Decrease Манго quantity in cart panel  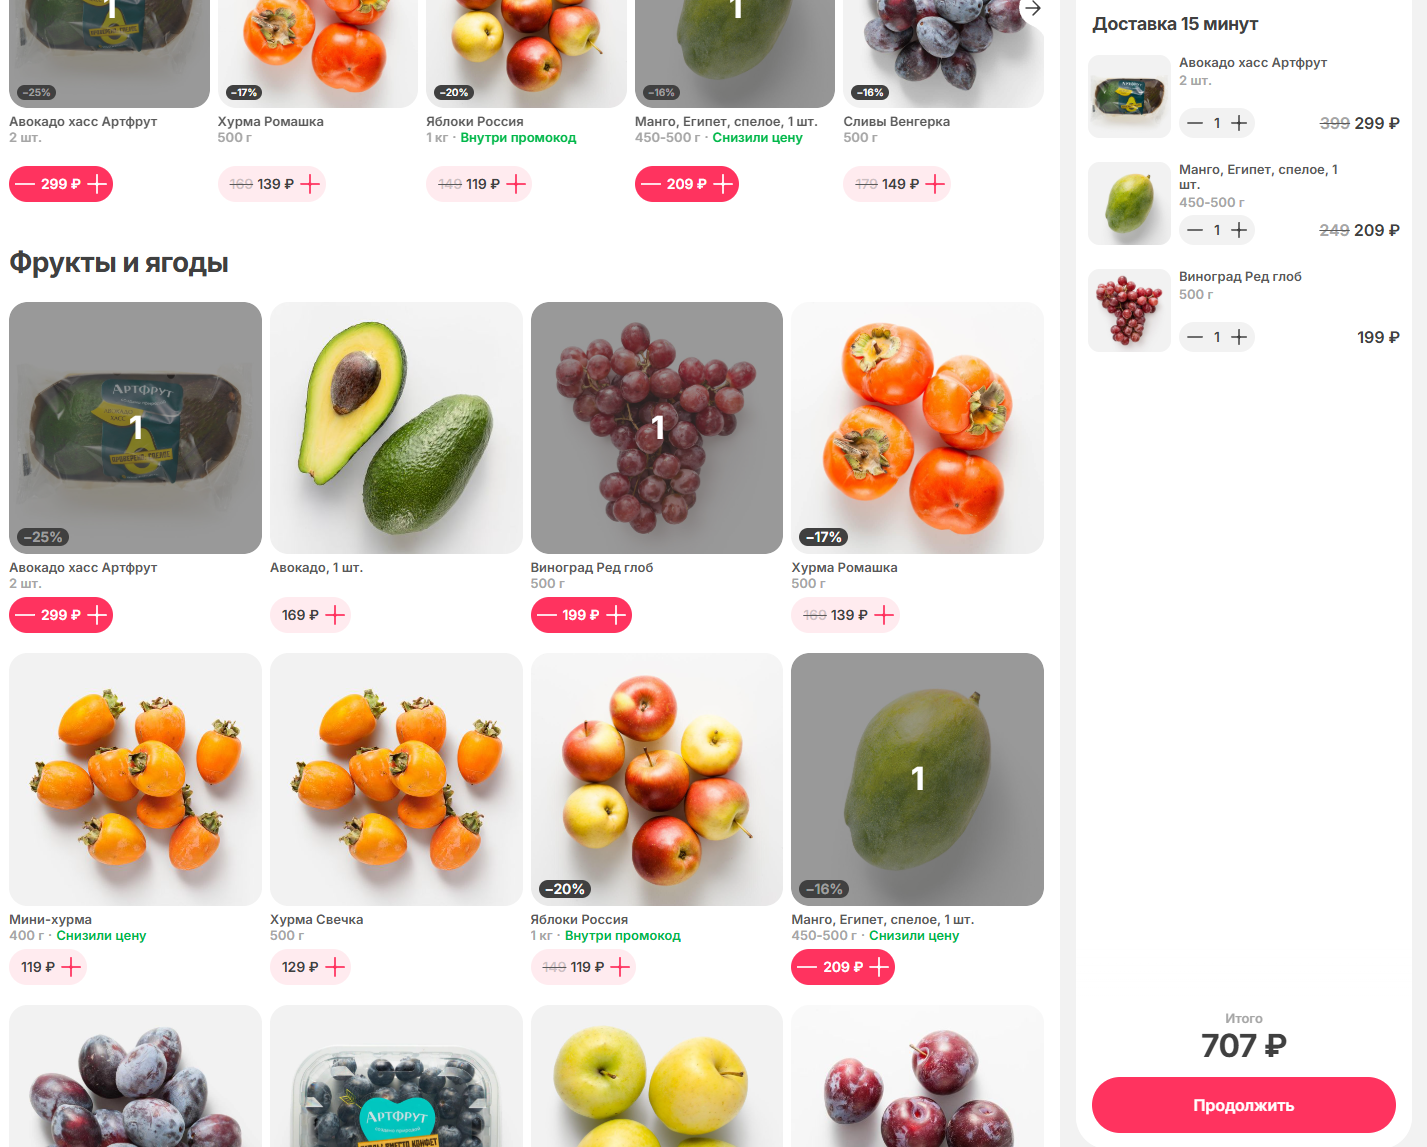pyautogui.click(x=1194, y=230)
